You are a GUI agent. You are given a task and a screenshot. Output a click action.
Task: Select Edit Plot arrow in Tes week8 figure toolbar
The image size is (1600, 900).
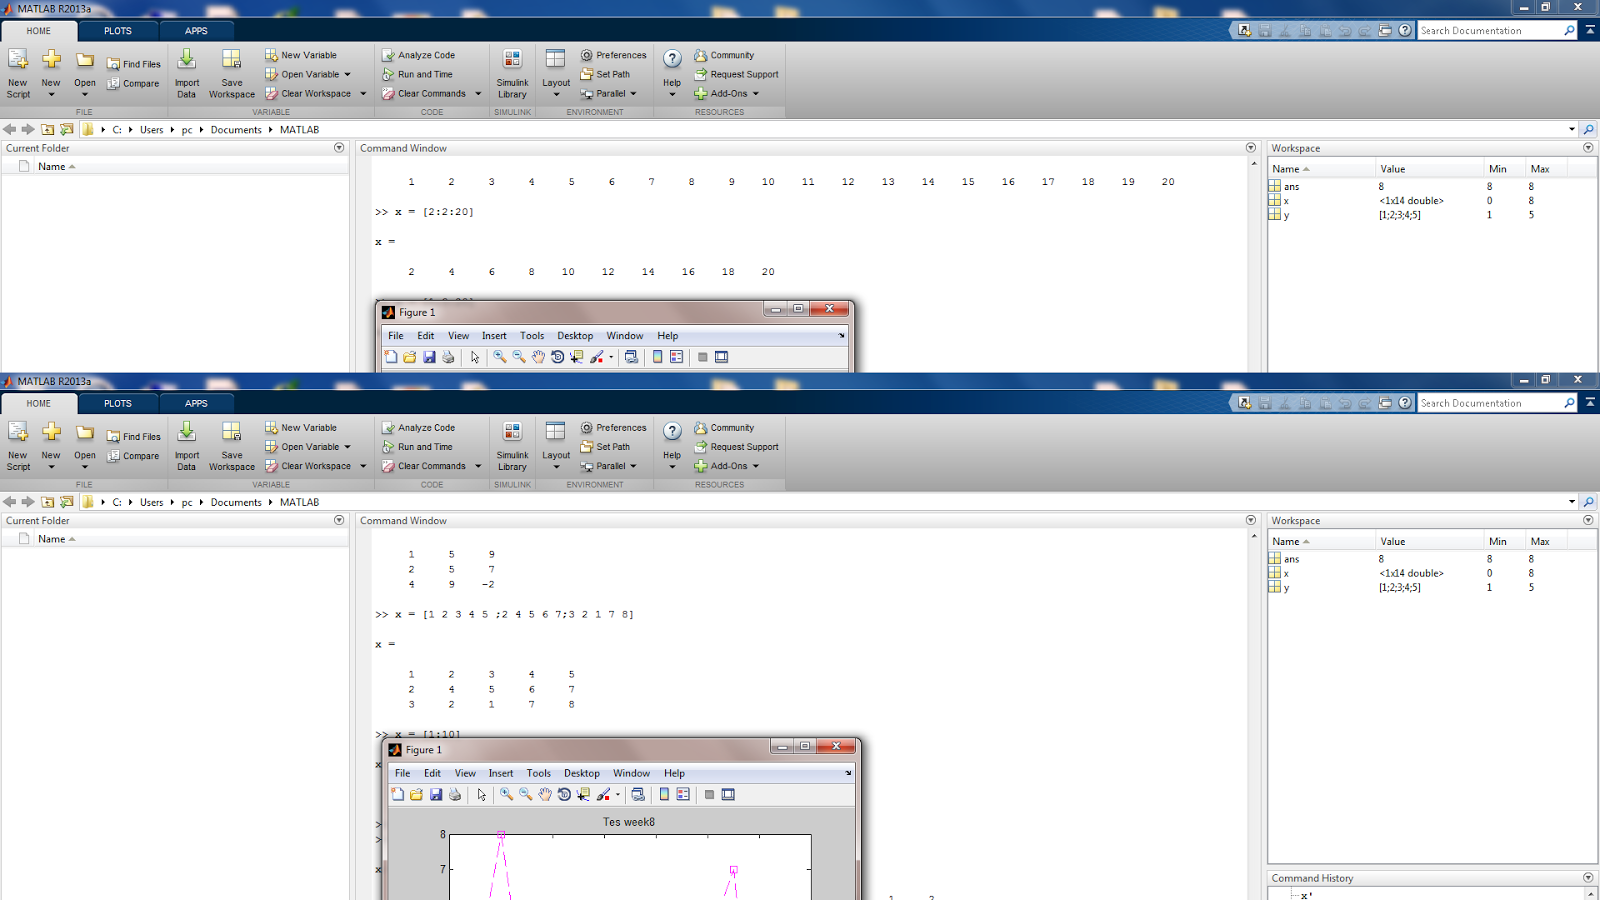click(481, 794)
